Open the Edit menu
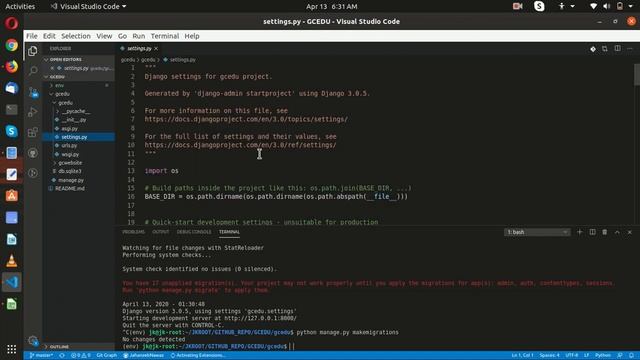 49,36
